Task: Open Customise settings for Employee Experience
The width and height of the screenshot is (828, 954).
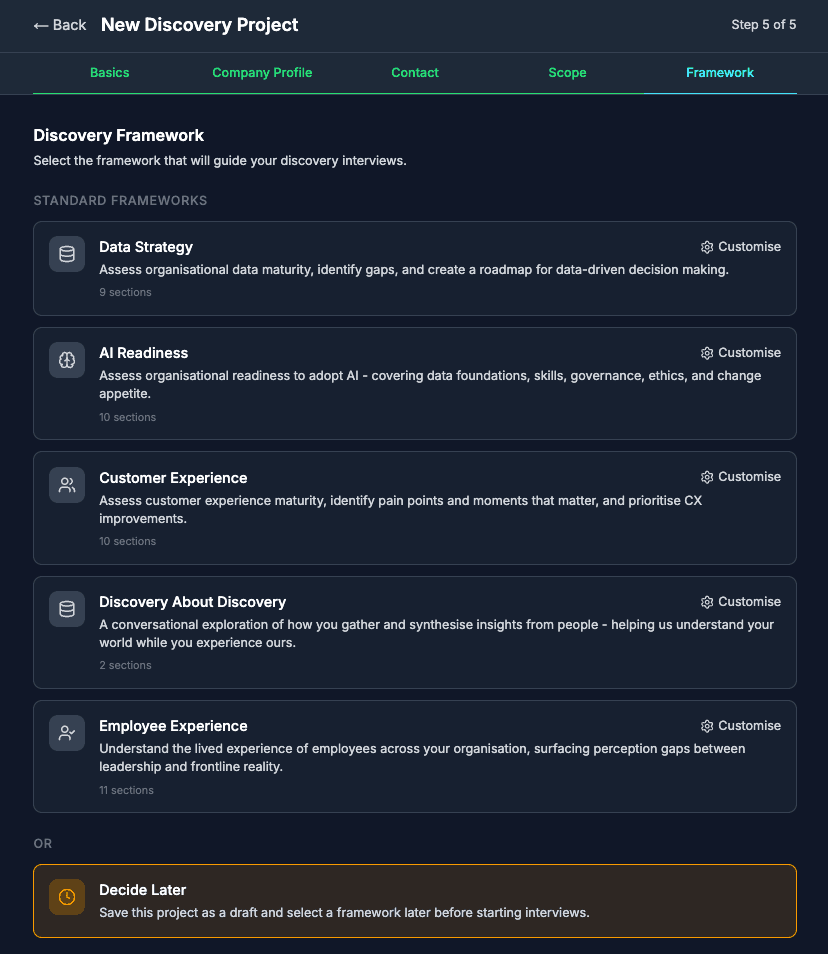Action: 741,725
